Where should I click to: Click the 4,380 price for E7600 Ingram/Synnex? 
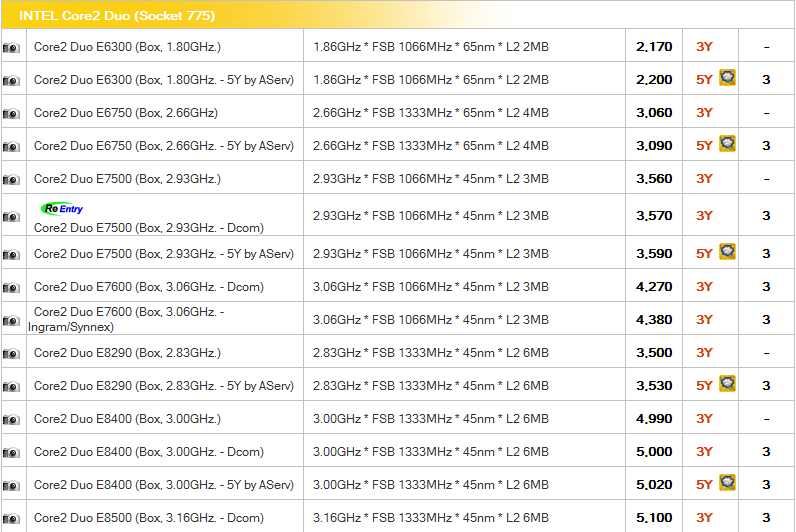click(x=654, y=320)
